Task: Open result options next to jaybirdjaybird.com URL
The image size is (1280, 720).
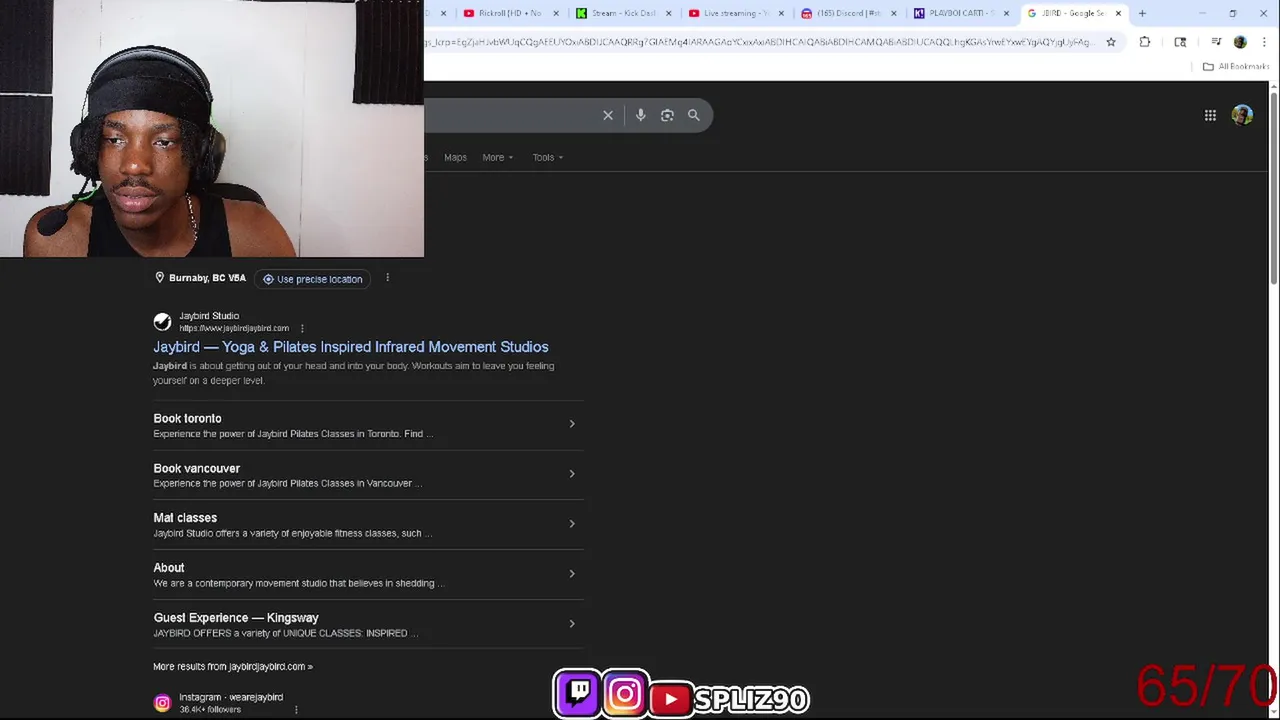Action: point(302,328)
